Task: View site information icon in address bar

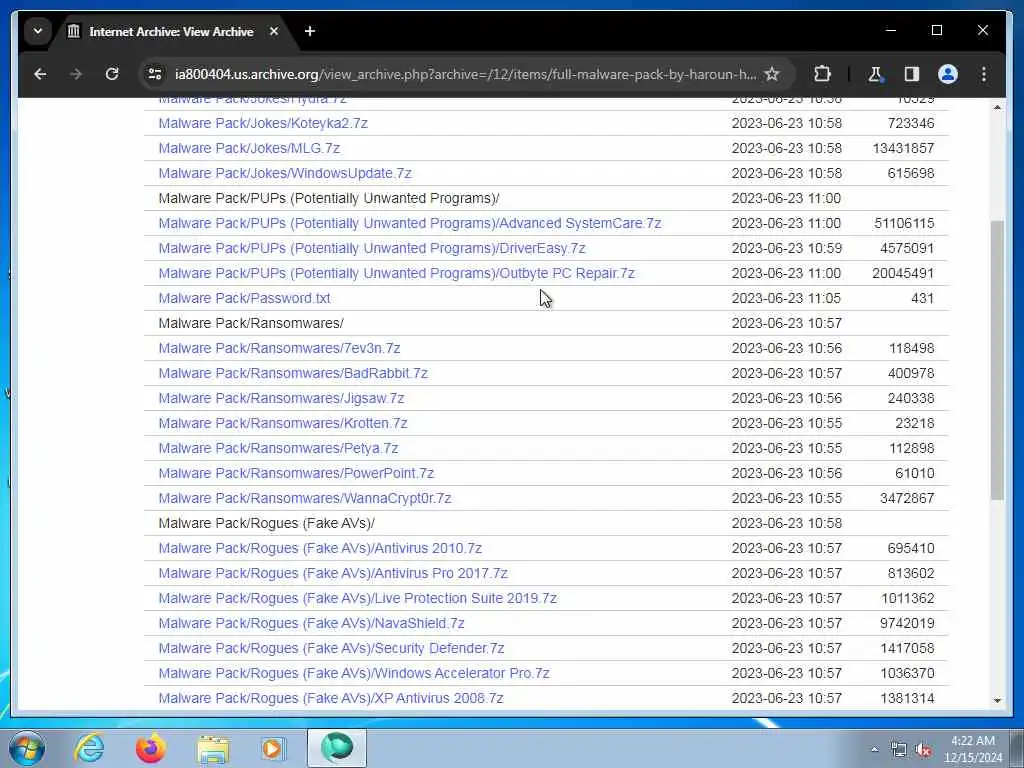Action: click(155, 74)
